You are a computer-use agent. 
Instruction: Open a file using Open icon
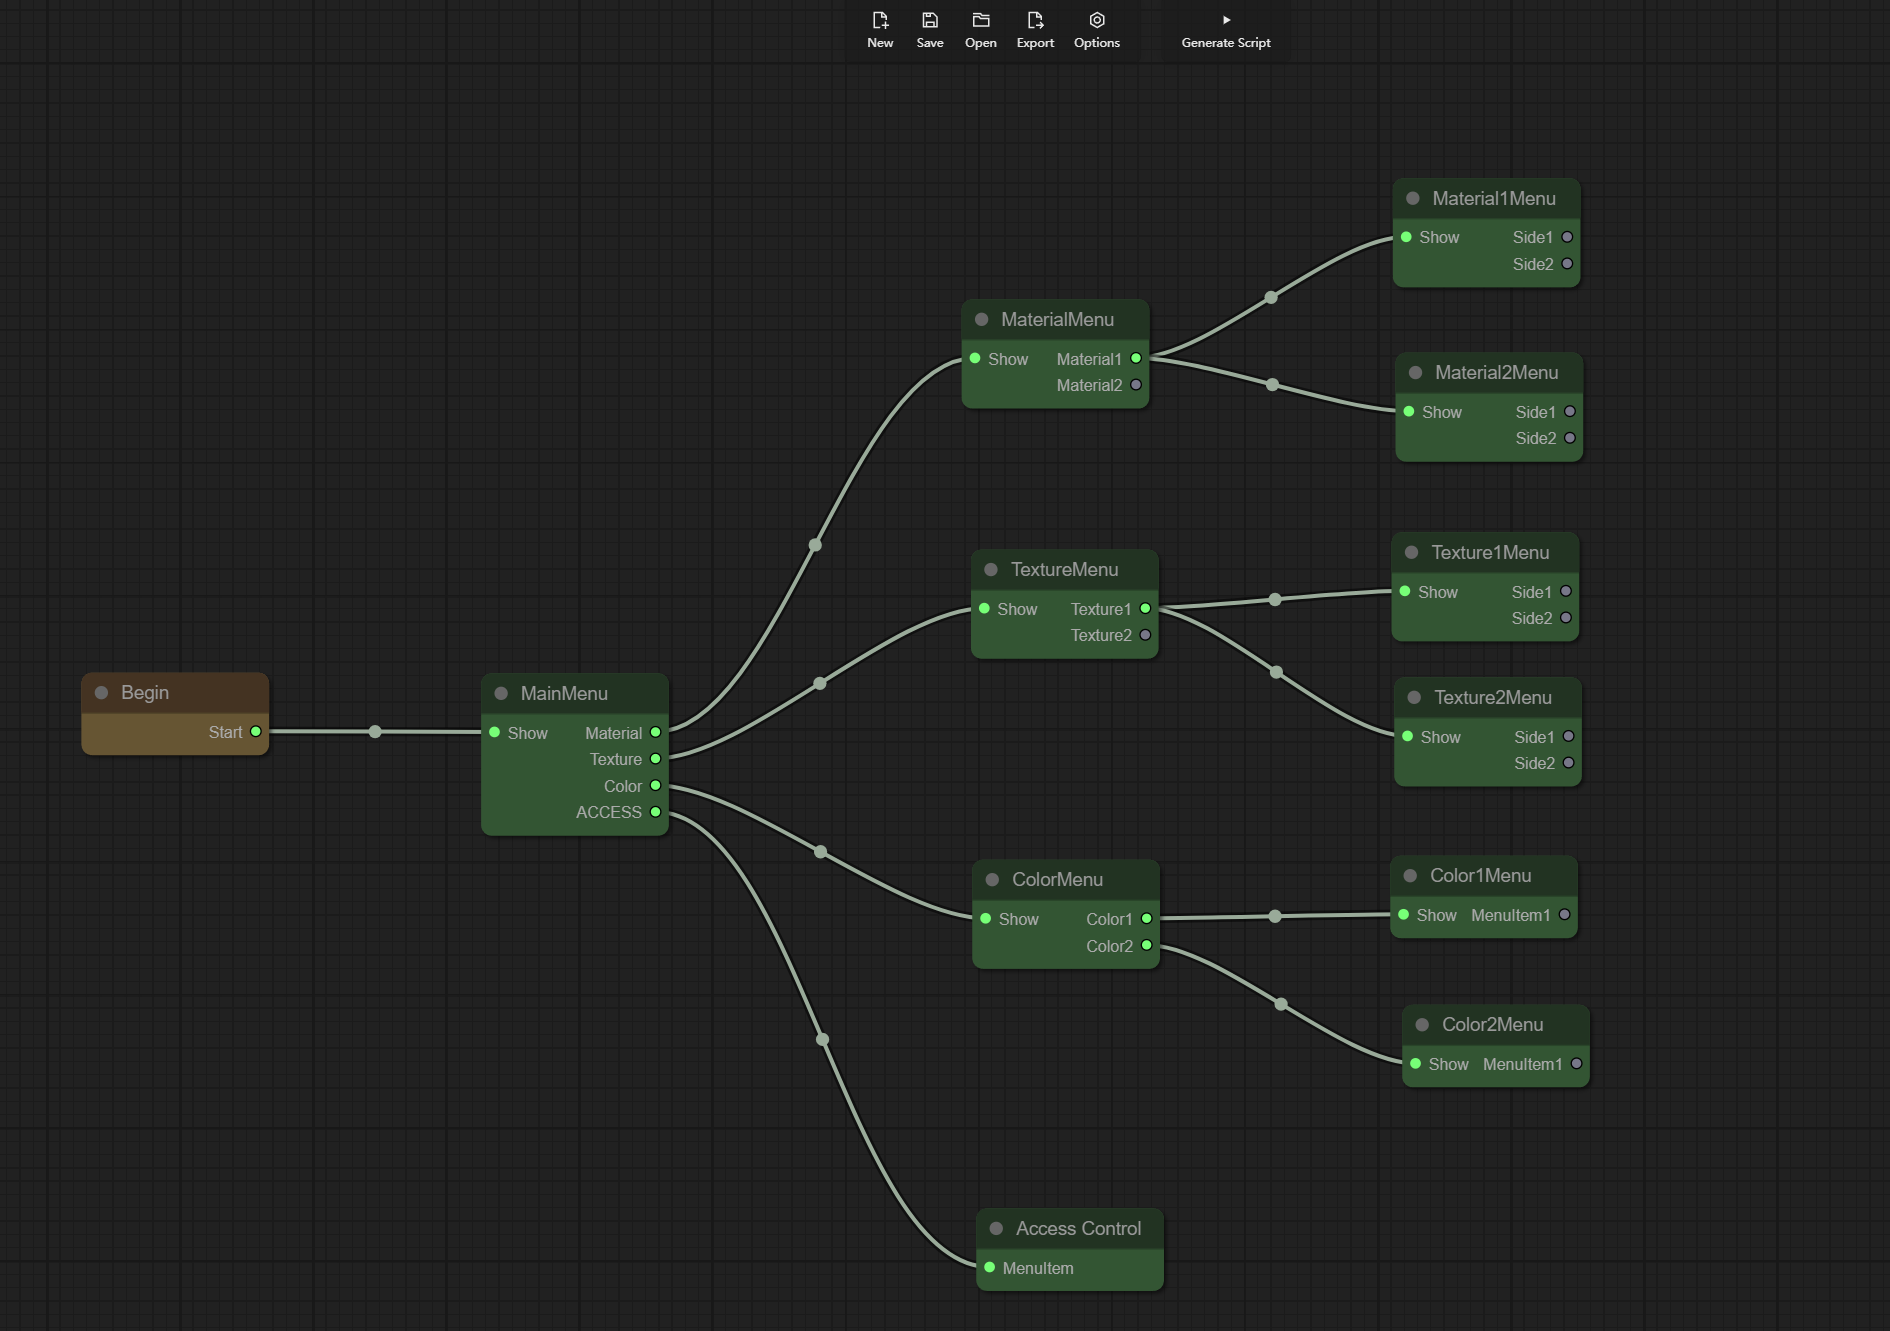coord(981,21)
